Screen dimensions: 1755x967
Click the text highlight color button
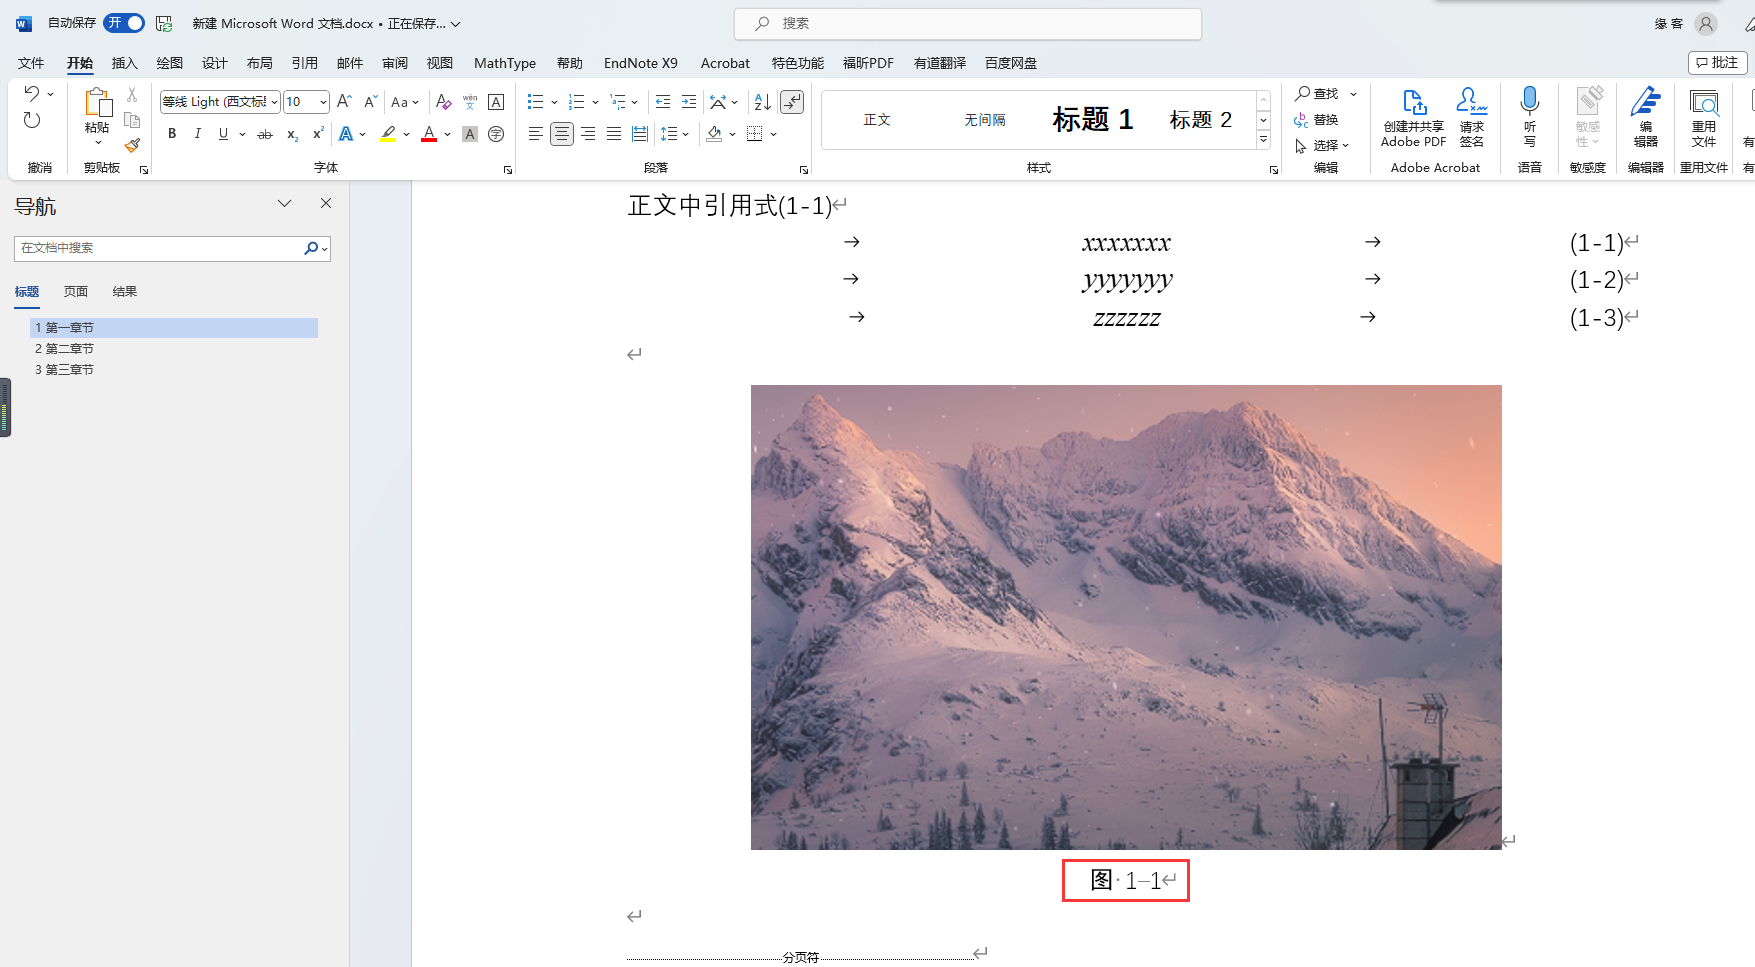[x=388, y=134]
